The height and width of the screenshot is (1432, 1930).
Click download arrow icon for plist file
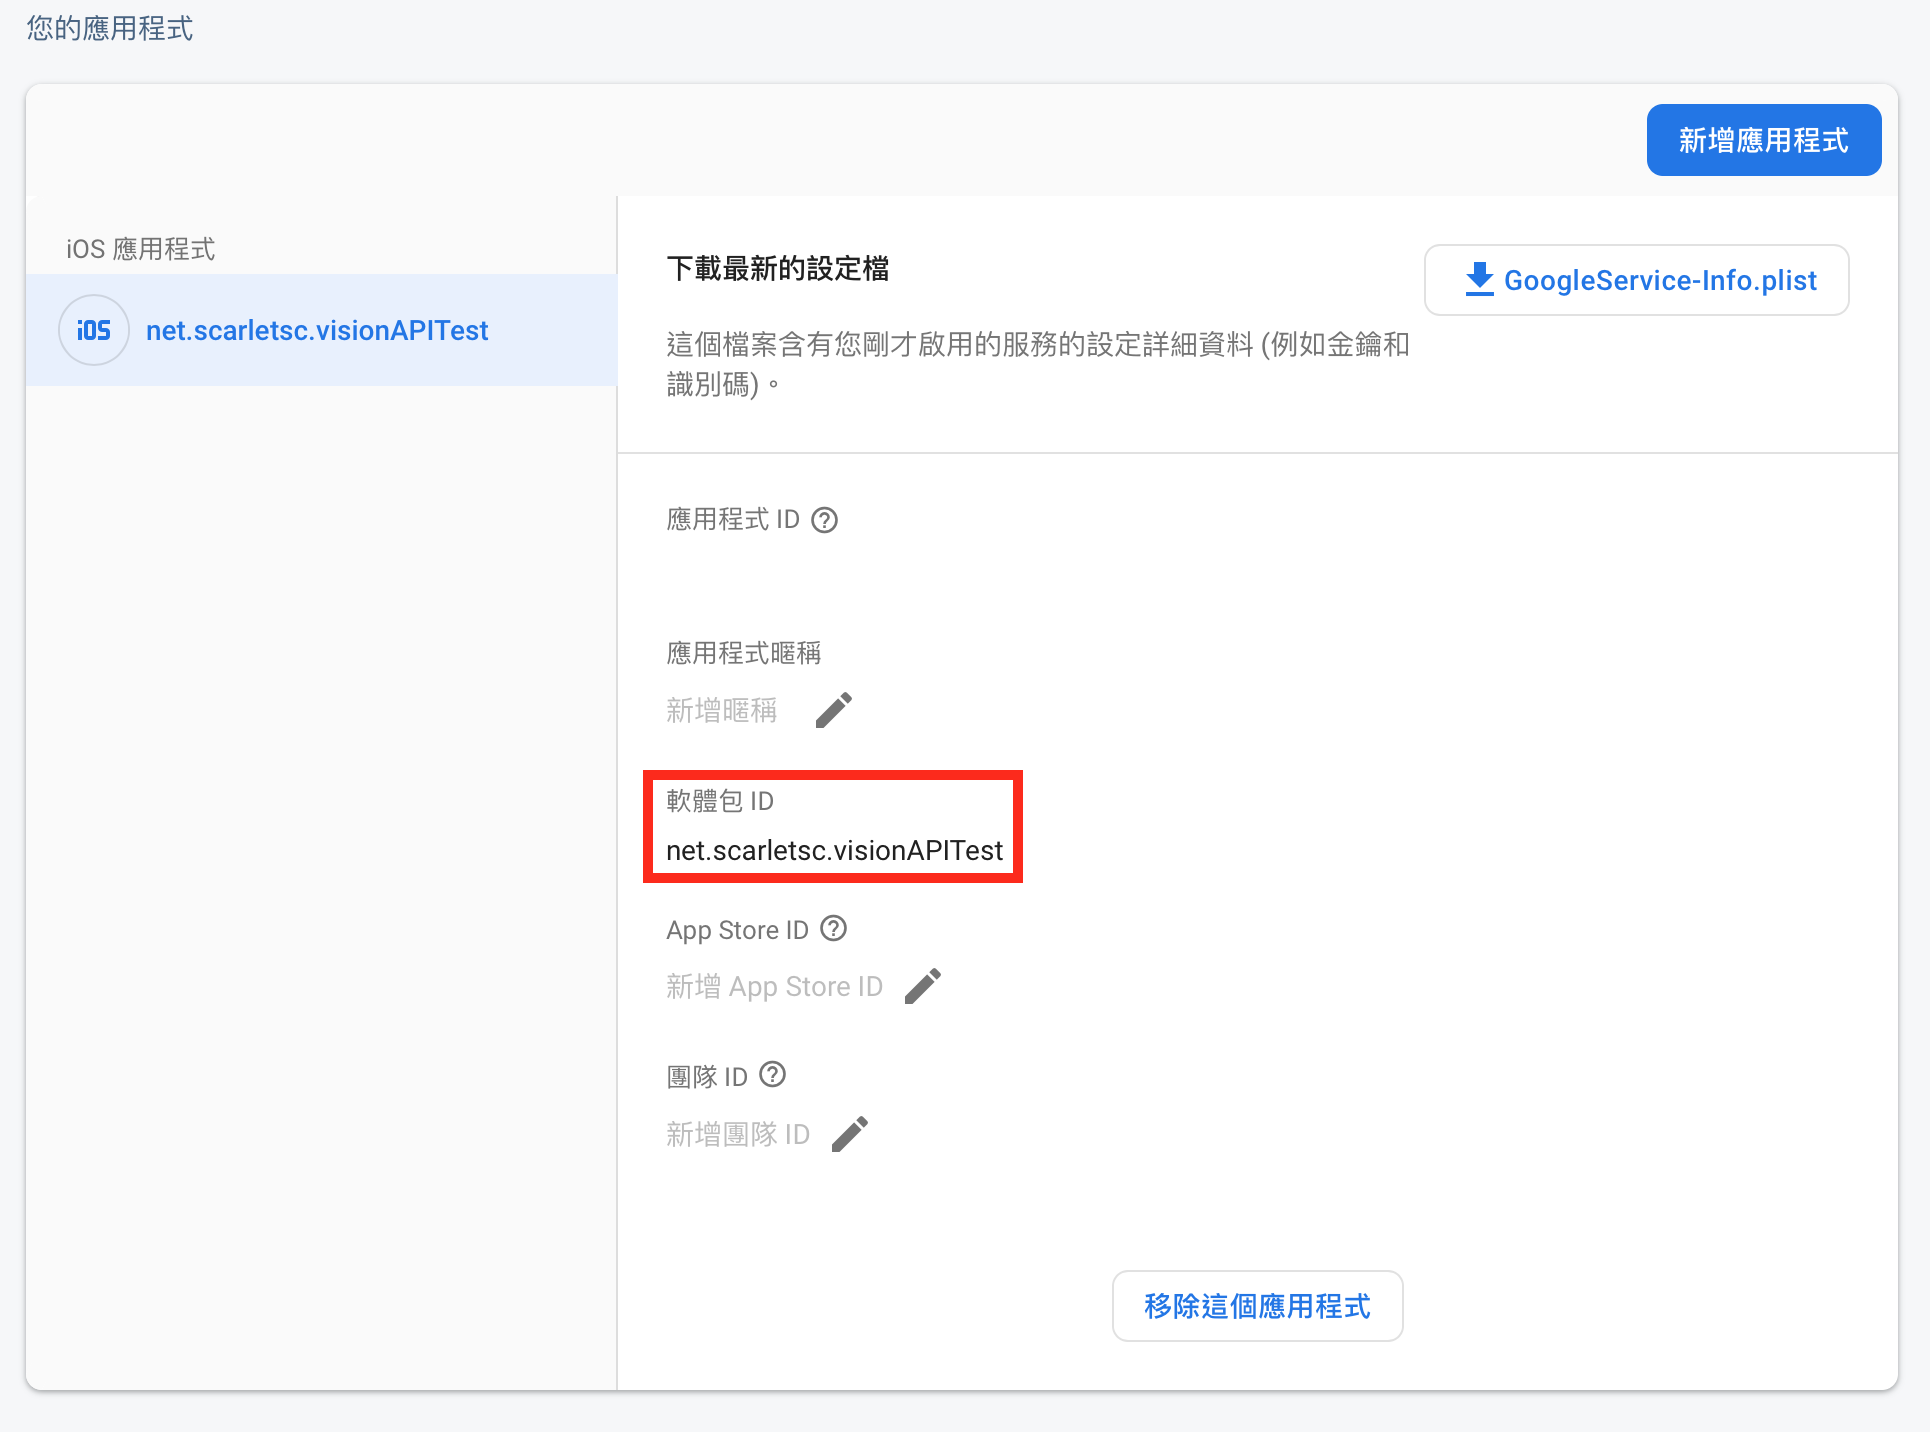(x=1479, y=280)
